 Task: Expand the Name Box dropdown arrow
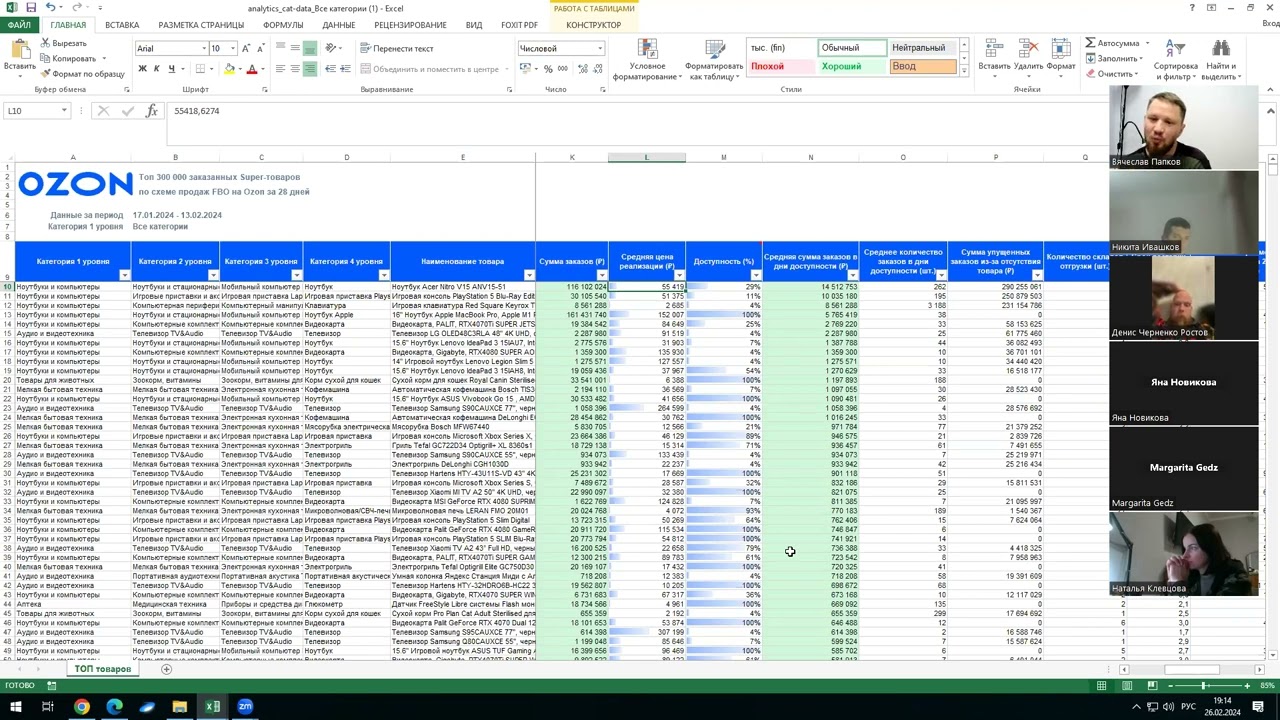point(64,111)
